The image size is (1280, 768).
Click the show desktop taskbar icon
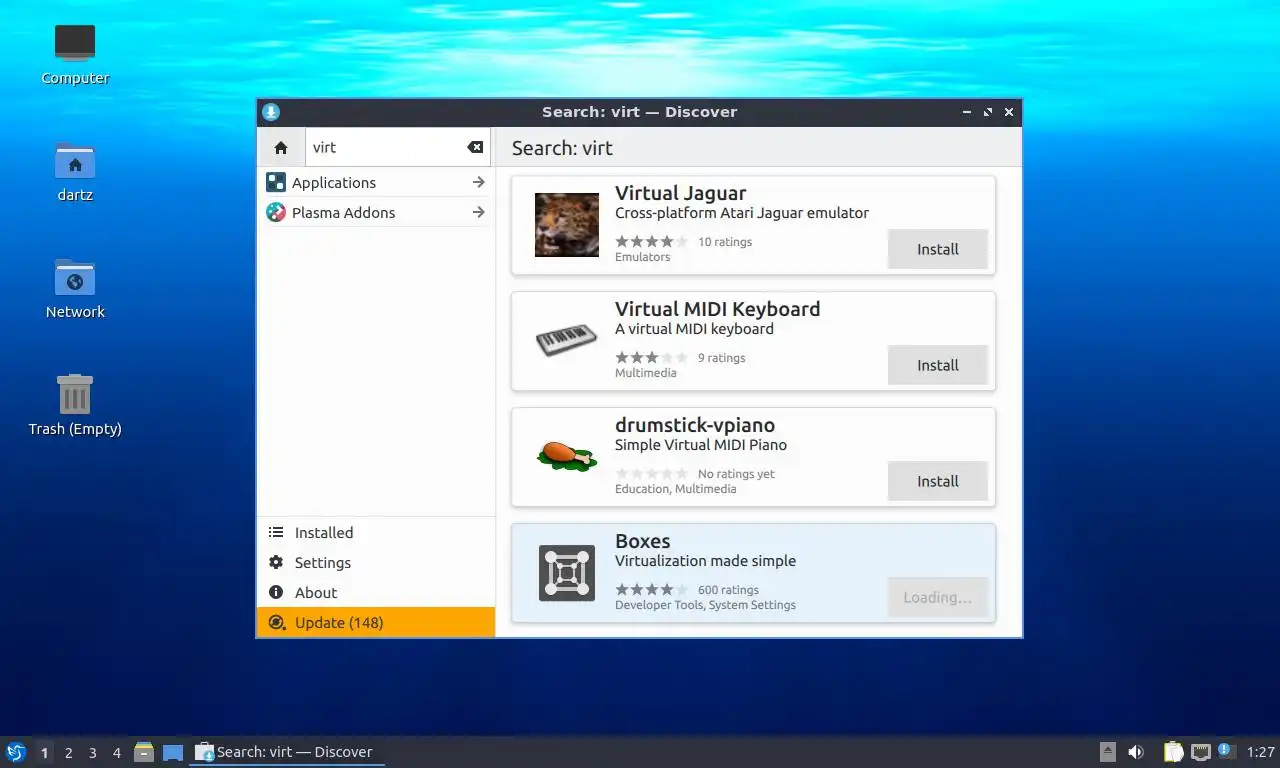tap(173, 752)
